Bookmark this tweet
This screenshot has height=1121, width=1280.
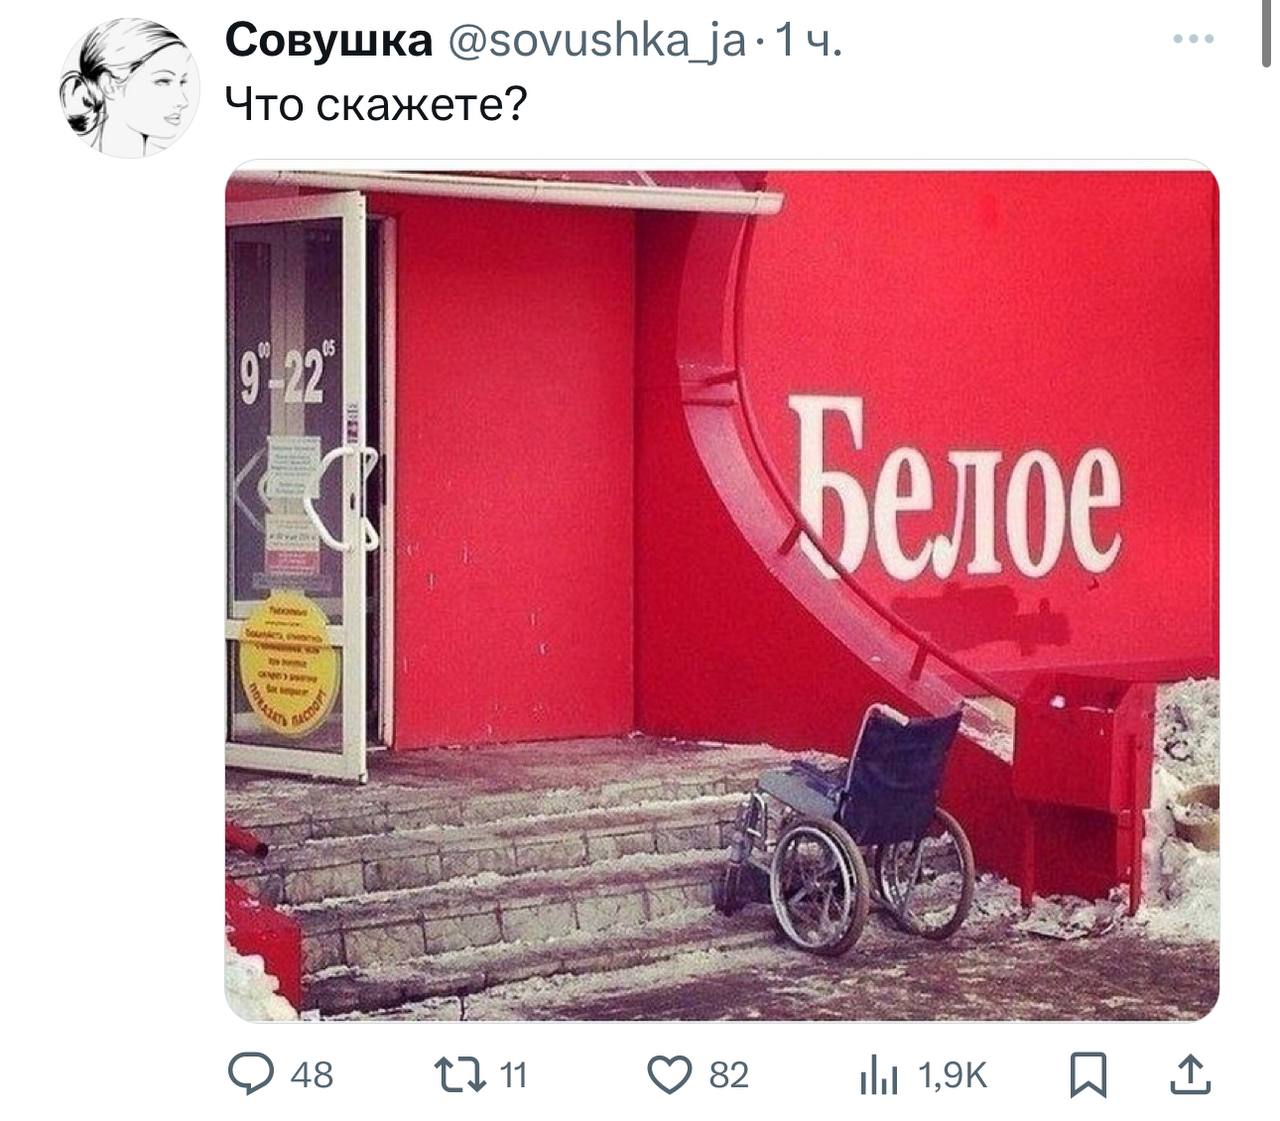(x=1085, y=1076)
